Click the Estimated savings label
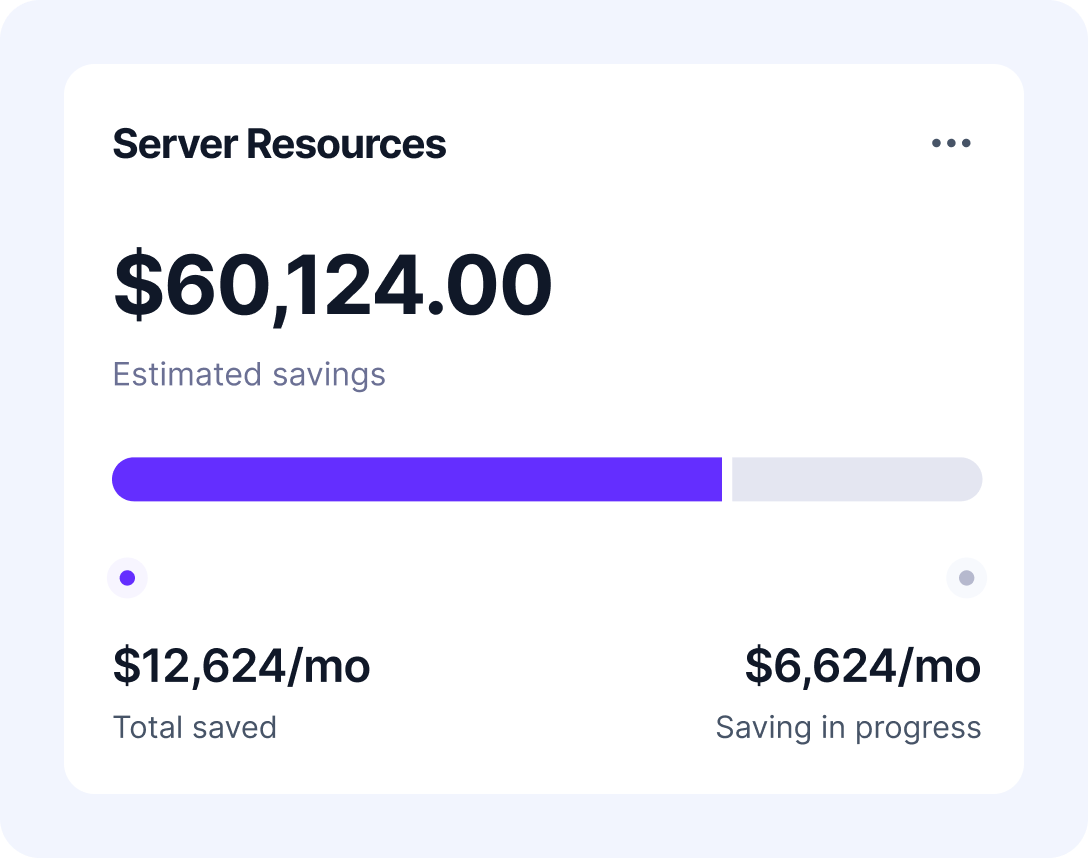The image size is (1088, 858). click(249, 375)
